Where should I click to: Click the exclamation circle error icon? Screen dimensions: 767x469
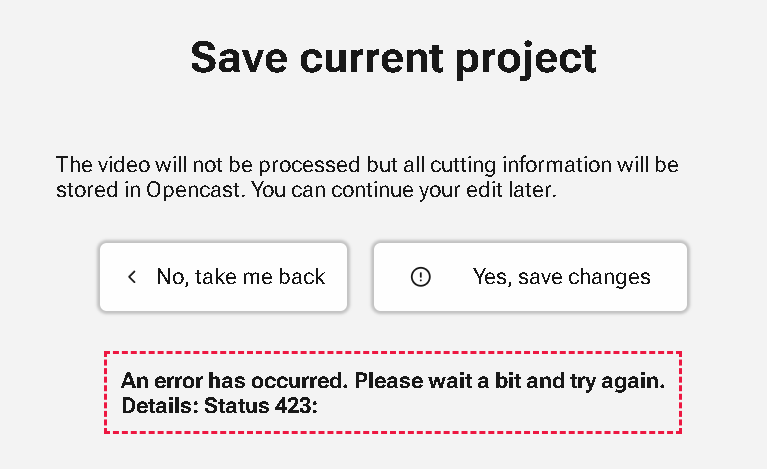coord(421,277)
